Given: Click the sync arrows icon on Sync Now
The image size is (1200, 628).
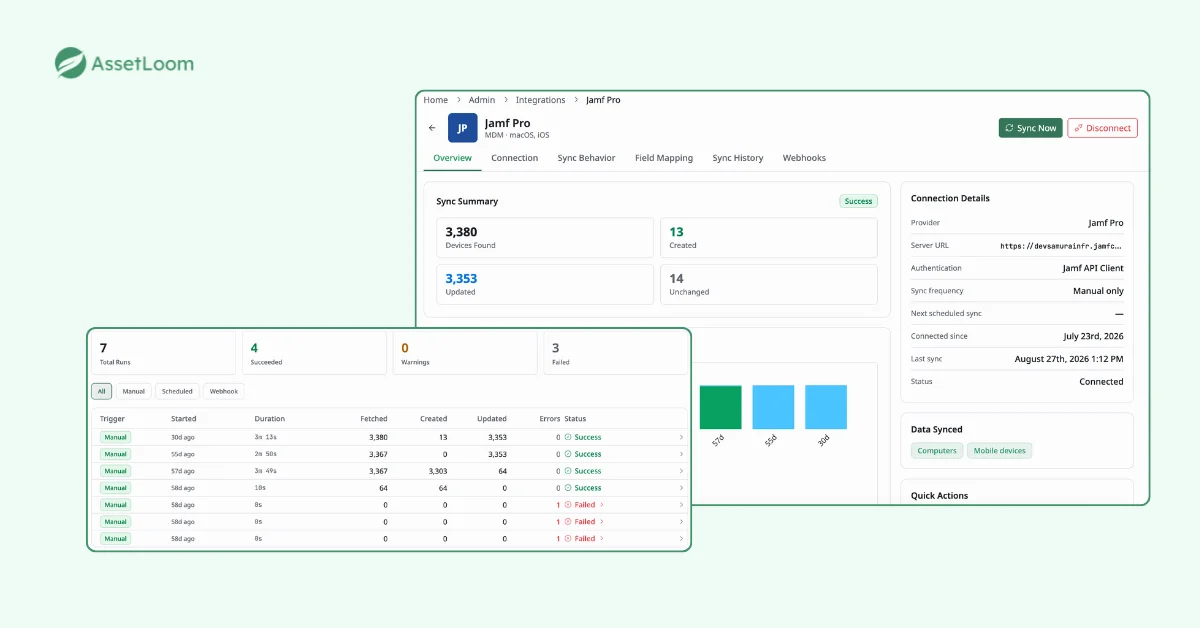Looking at the screenshot, I should coord(1010,128).
